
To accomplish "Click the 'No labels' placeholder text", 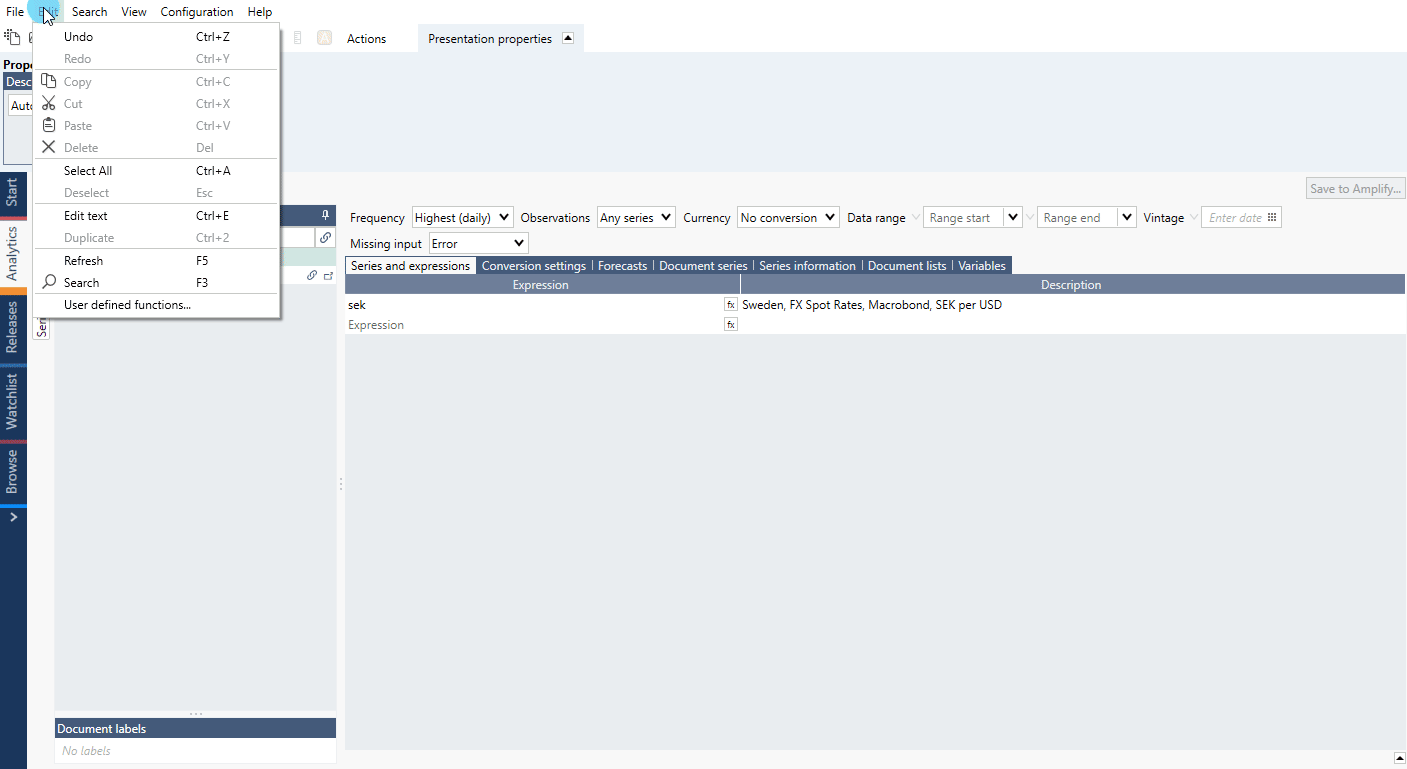I will [86, 751].
